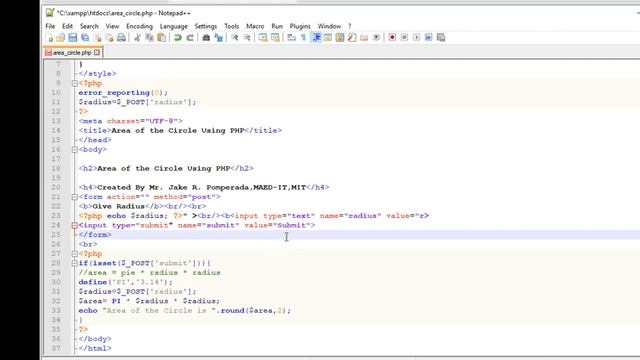This screenshot has height=360, width=640.
Task: Open the Macro menu
Action: [x=255, y=26]
